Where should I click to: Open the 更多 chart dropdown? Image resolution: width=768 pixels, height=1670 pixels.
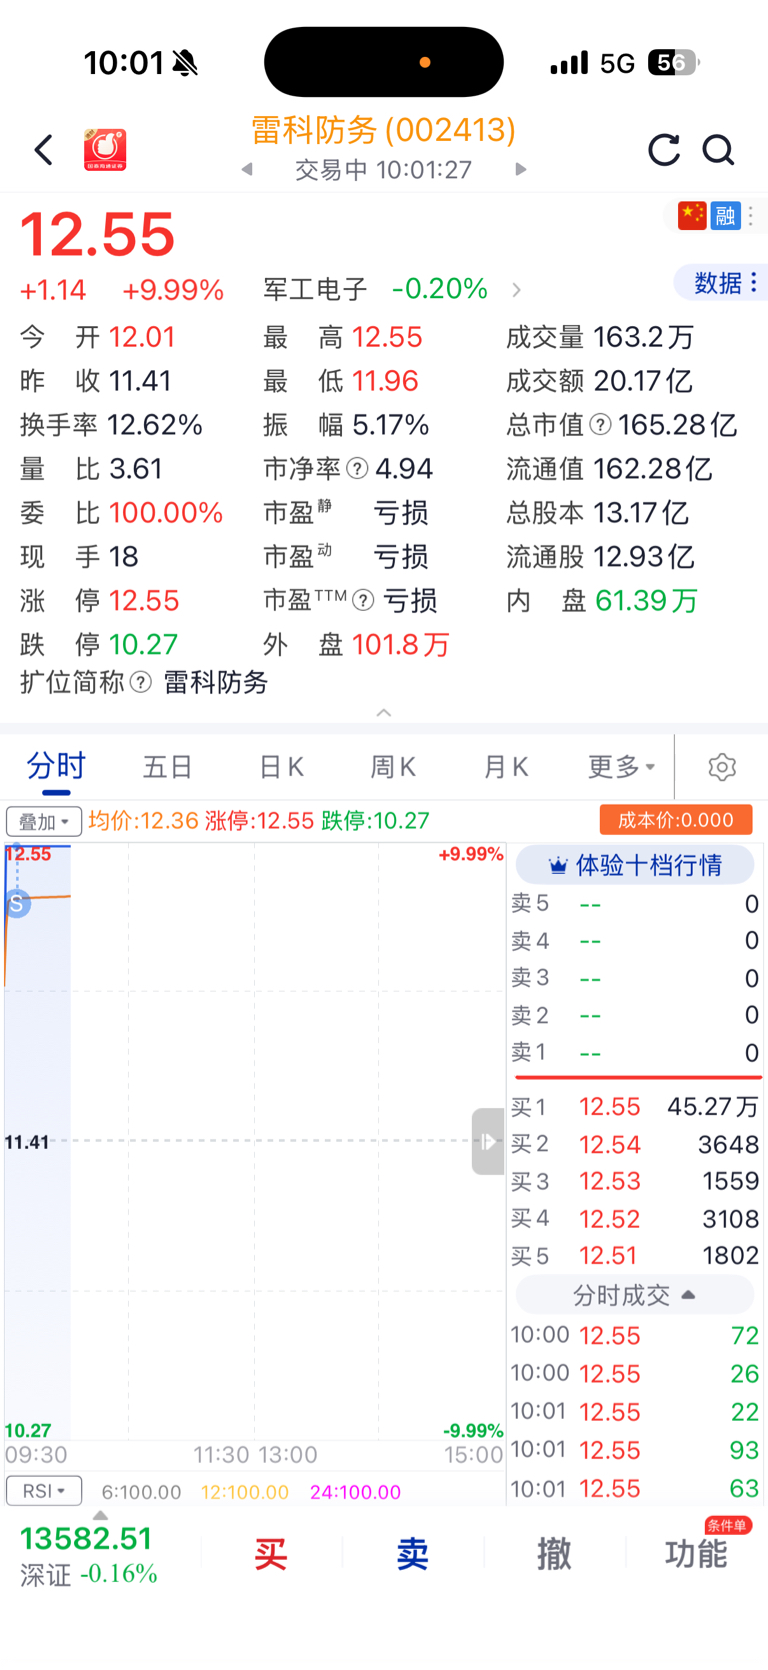[621, 767]
